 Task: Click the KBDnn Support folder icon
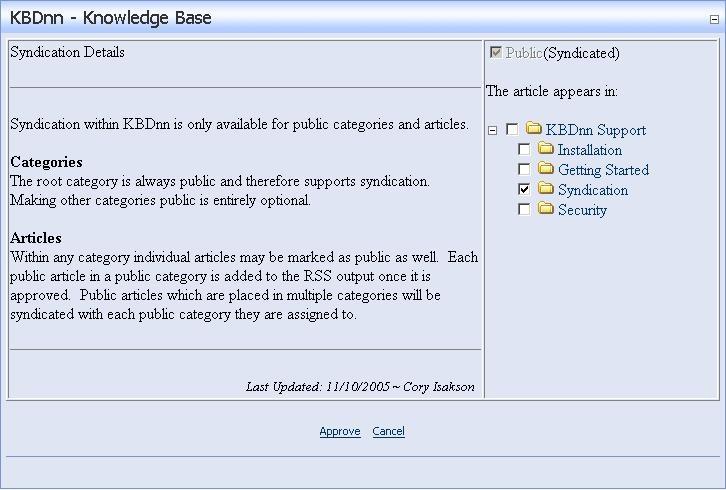point(533,129)
